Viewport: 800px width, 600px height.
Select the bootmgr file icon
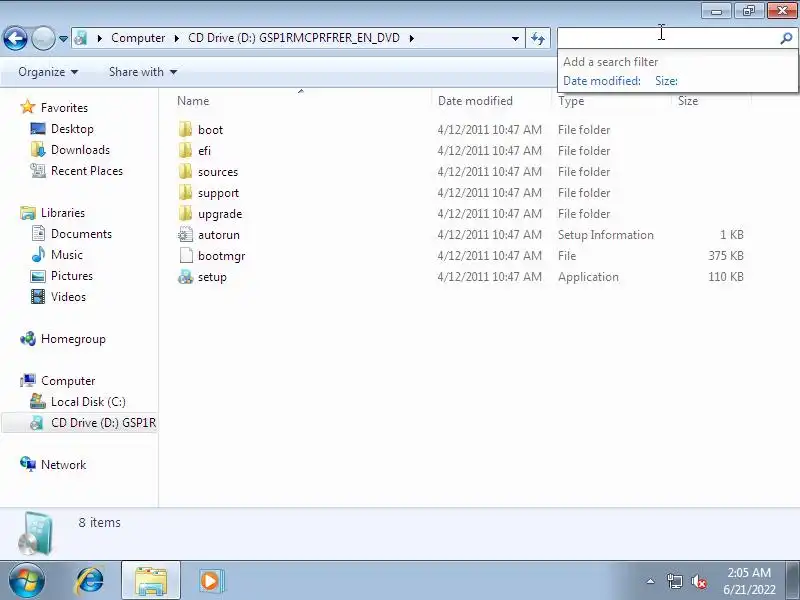[x=186, y=256]
